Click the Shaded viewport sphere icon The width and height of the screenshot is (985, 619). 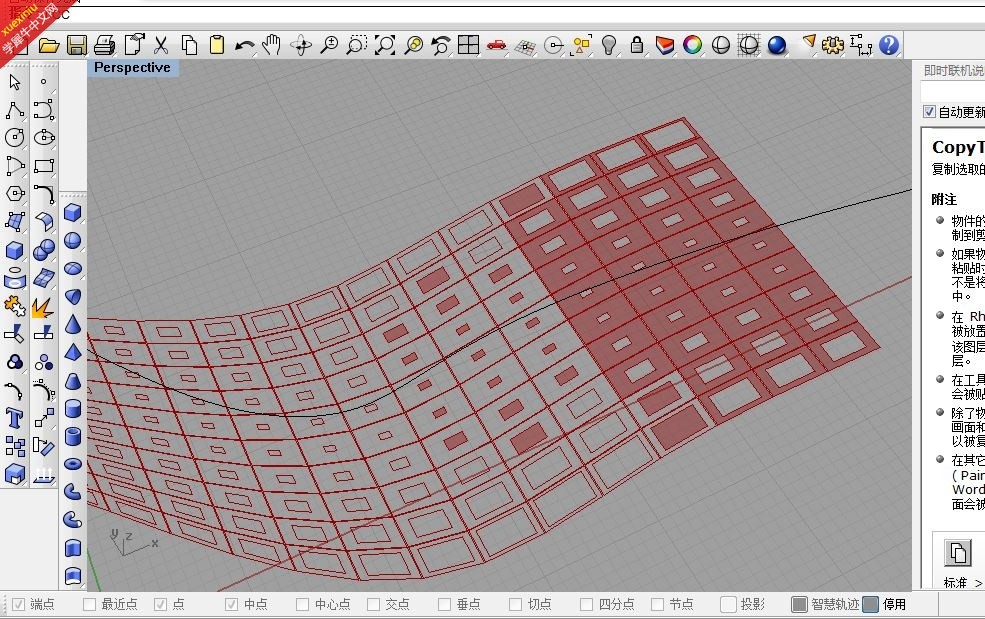click(x=721, y=45)
